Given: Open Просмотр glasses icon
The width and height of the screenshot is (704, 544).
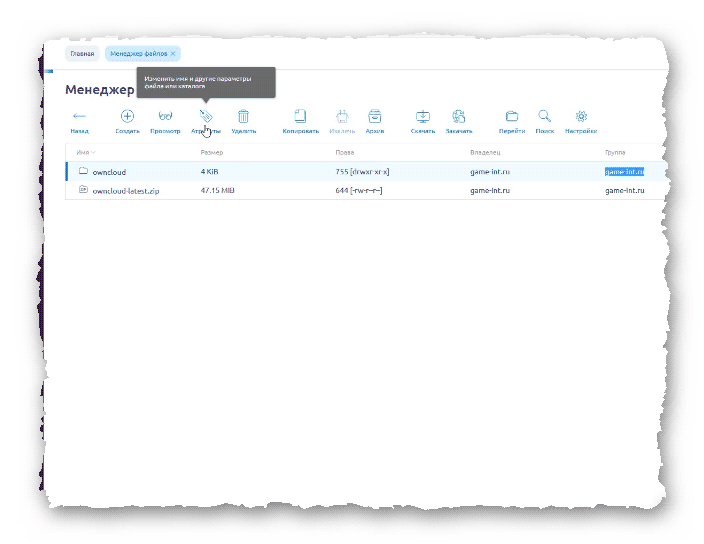Looking at the screenshot, I should (x=165, y=116).
